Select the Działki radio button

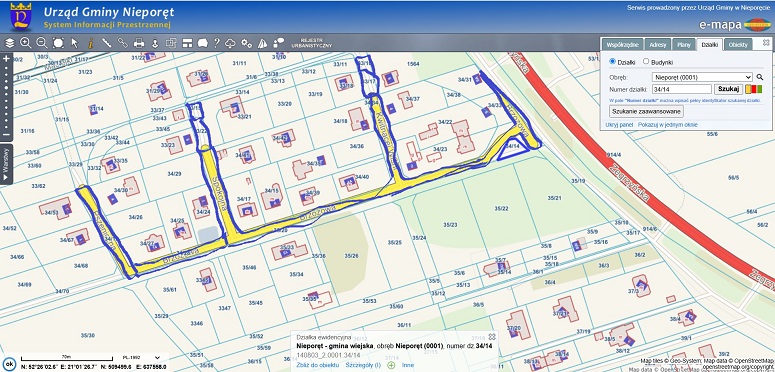613,62
